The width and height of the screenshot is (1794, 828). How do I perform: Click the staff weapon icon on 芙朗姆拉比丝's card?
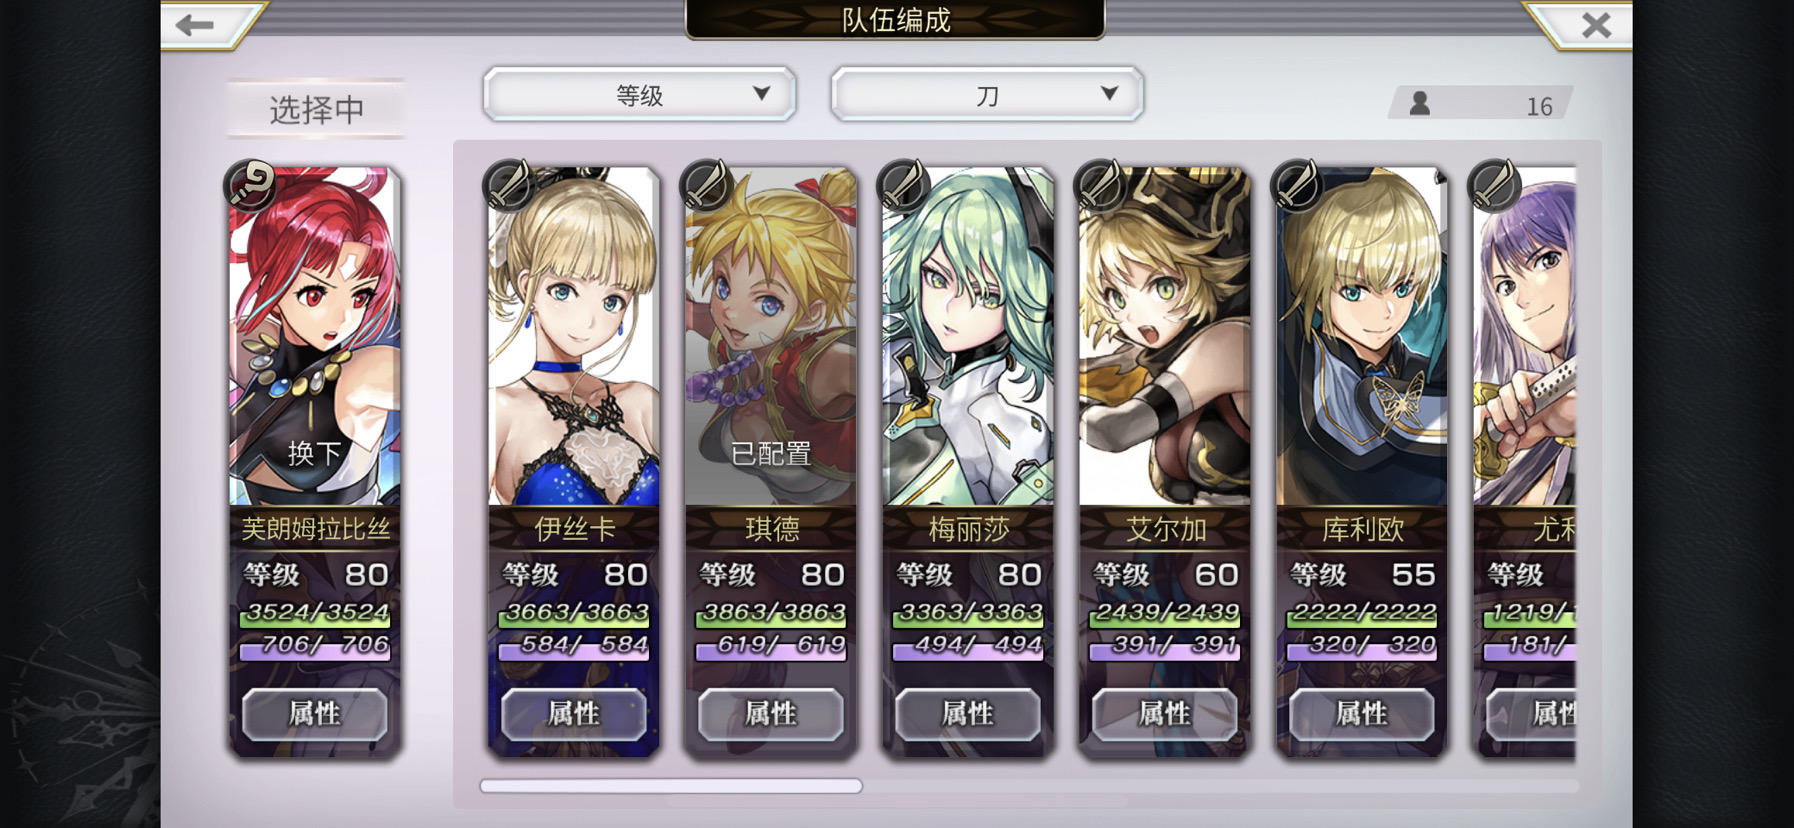(x=250, y=184)
